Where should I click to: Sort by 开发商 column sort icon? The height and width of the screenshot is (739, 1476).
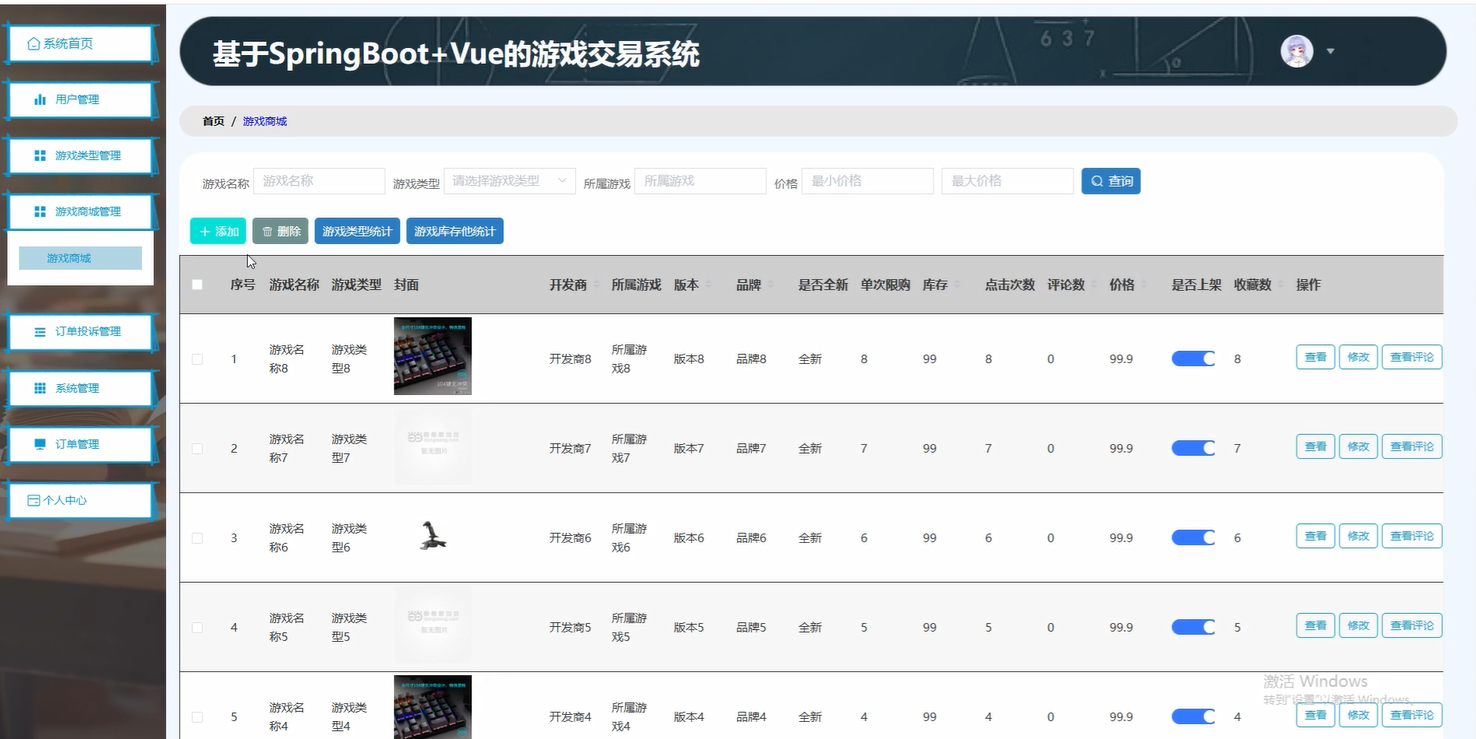click(x=596, y=285)
